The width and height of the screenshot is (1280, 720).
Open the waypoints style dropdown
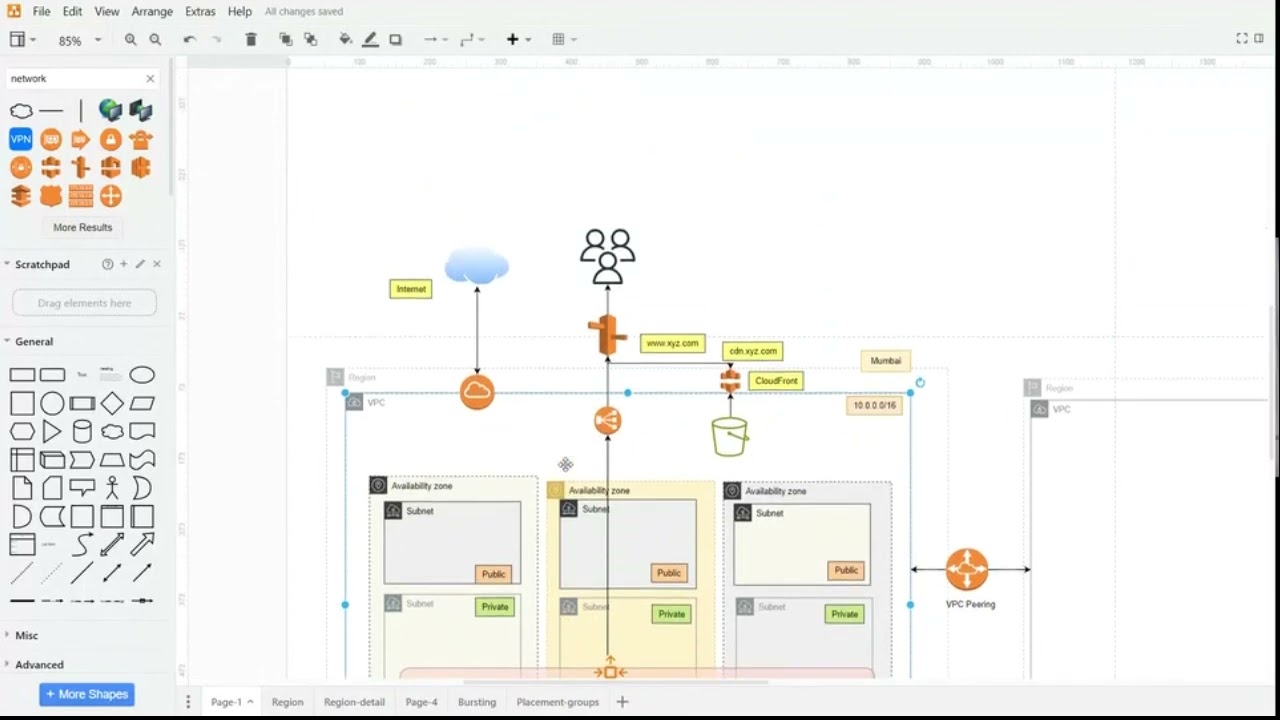pos(472,40)
